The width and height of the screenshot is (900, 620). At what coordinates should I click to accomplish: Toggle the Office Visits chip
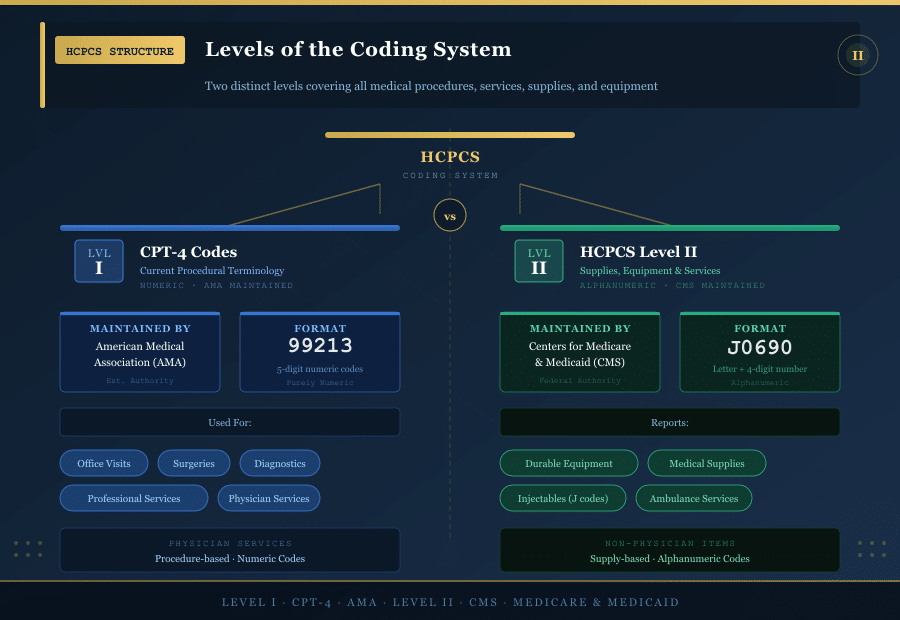[x=103, y=463]
